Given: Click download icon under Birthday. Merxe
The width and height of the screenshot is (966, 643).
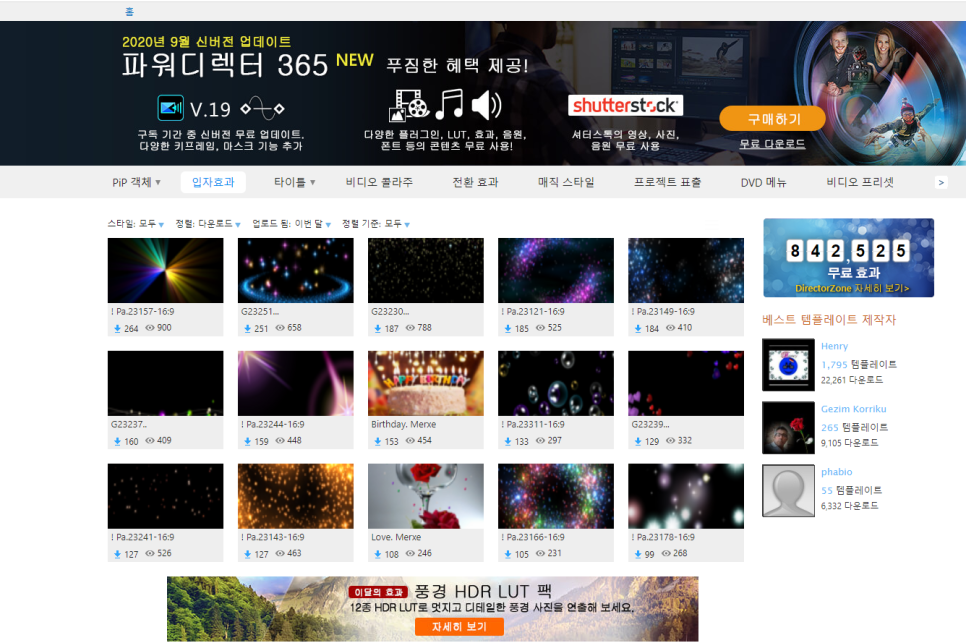Looking at the screenshot, I should click(x=378, y=442).
